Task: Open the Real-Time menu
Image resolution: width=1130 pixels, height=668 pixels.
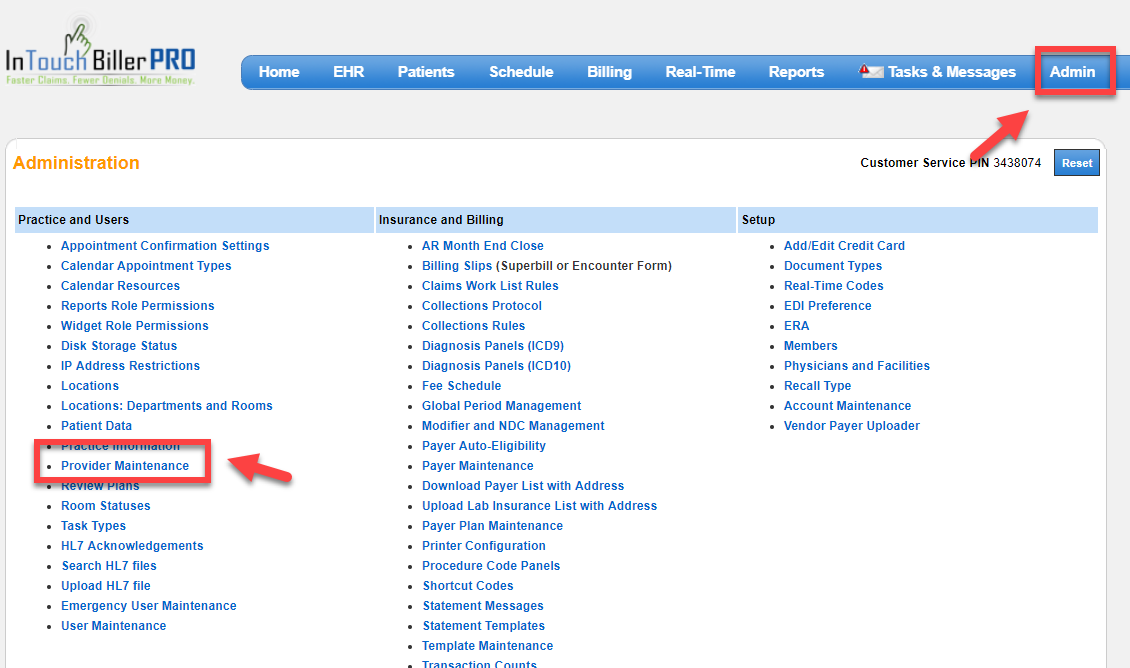Action: pyautogui.click(x=700, y=72)
